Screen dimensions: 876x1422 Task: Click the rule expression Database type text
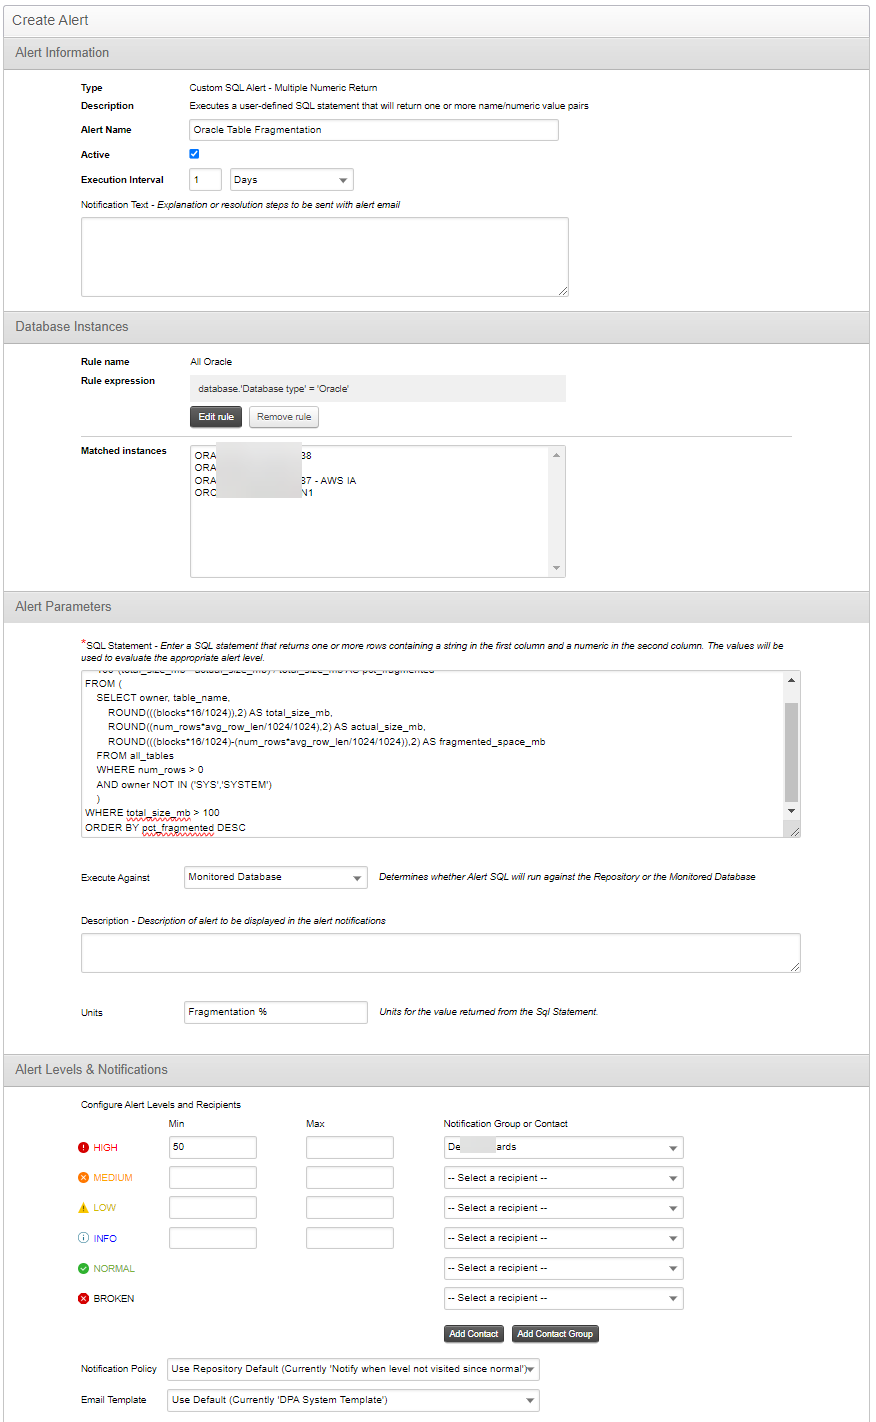[273, 389]
